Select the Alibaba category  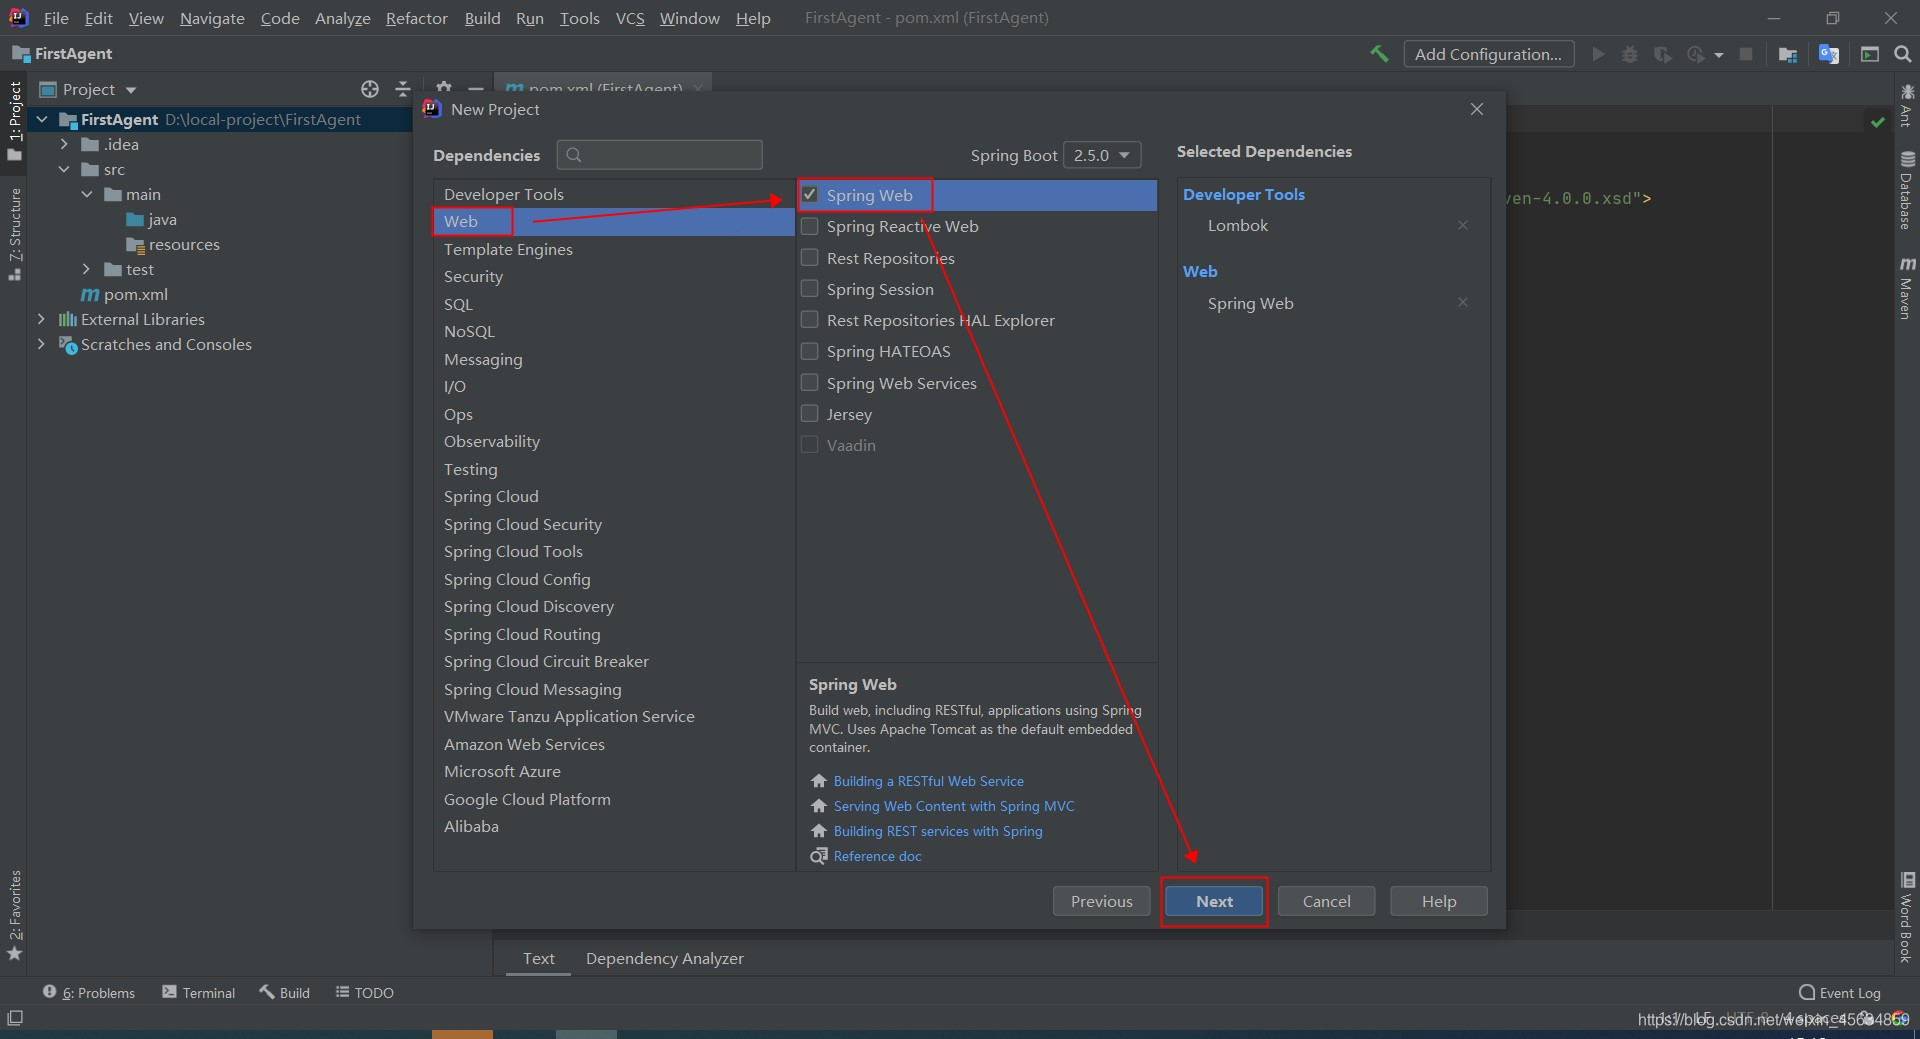click(614, 826)
